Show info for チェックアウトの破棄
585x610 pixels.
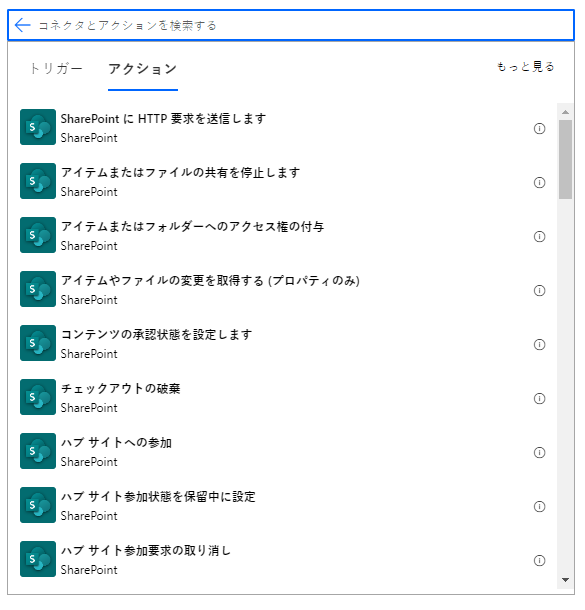click(539, 399)
